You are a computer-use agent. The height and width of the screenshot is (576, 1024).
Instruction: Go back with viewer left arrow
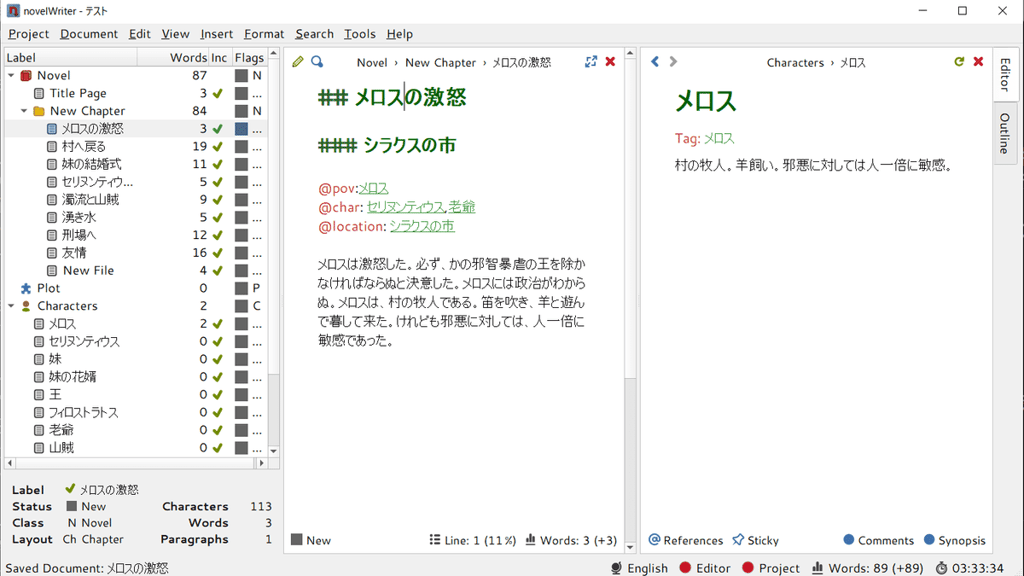click(x=655, y=61)
